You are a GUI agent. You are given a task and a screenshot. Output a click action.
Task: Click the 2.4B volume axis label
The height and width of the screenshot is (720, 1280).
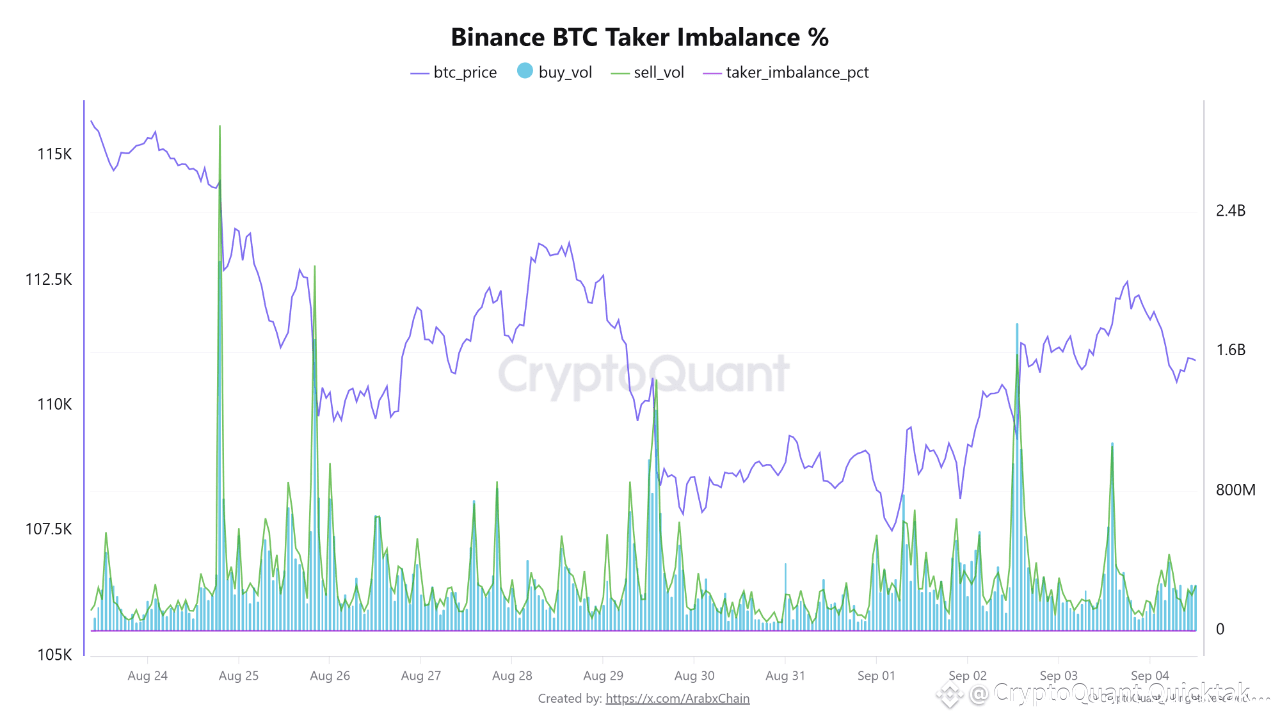pos(1231,211)
